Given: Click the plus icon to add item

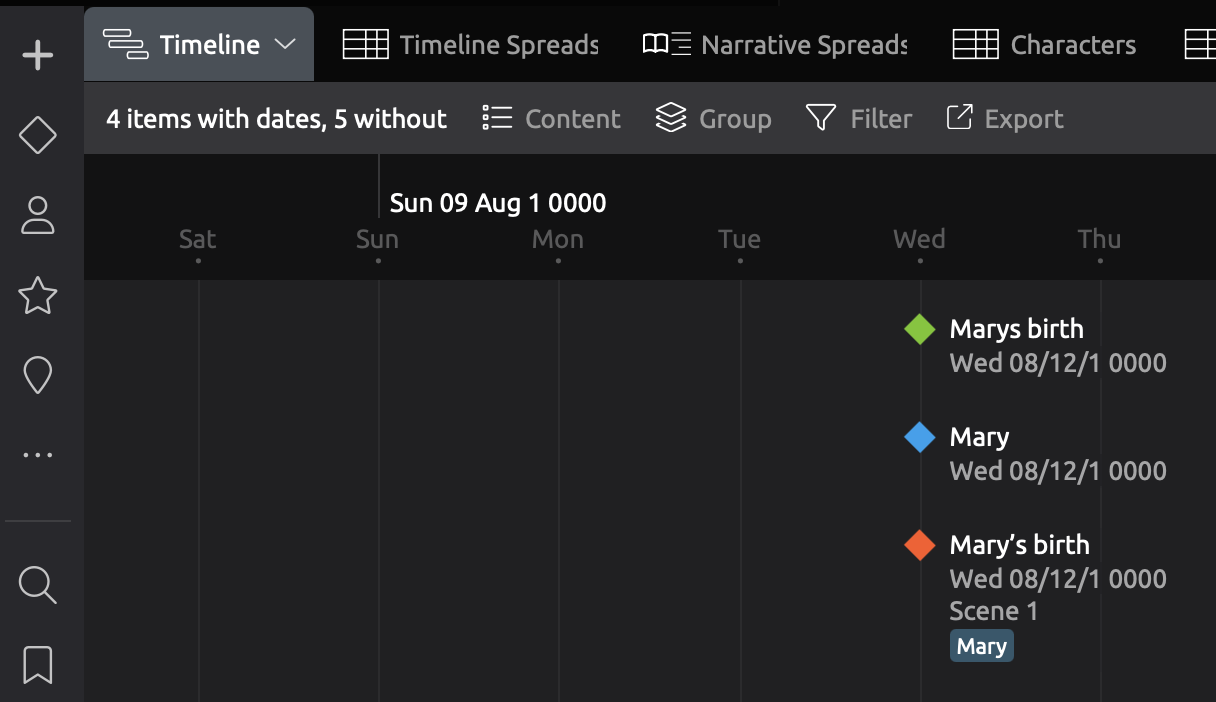Looking at the screenshot, I should [x=38, y=55].
